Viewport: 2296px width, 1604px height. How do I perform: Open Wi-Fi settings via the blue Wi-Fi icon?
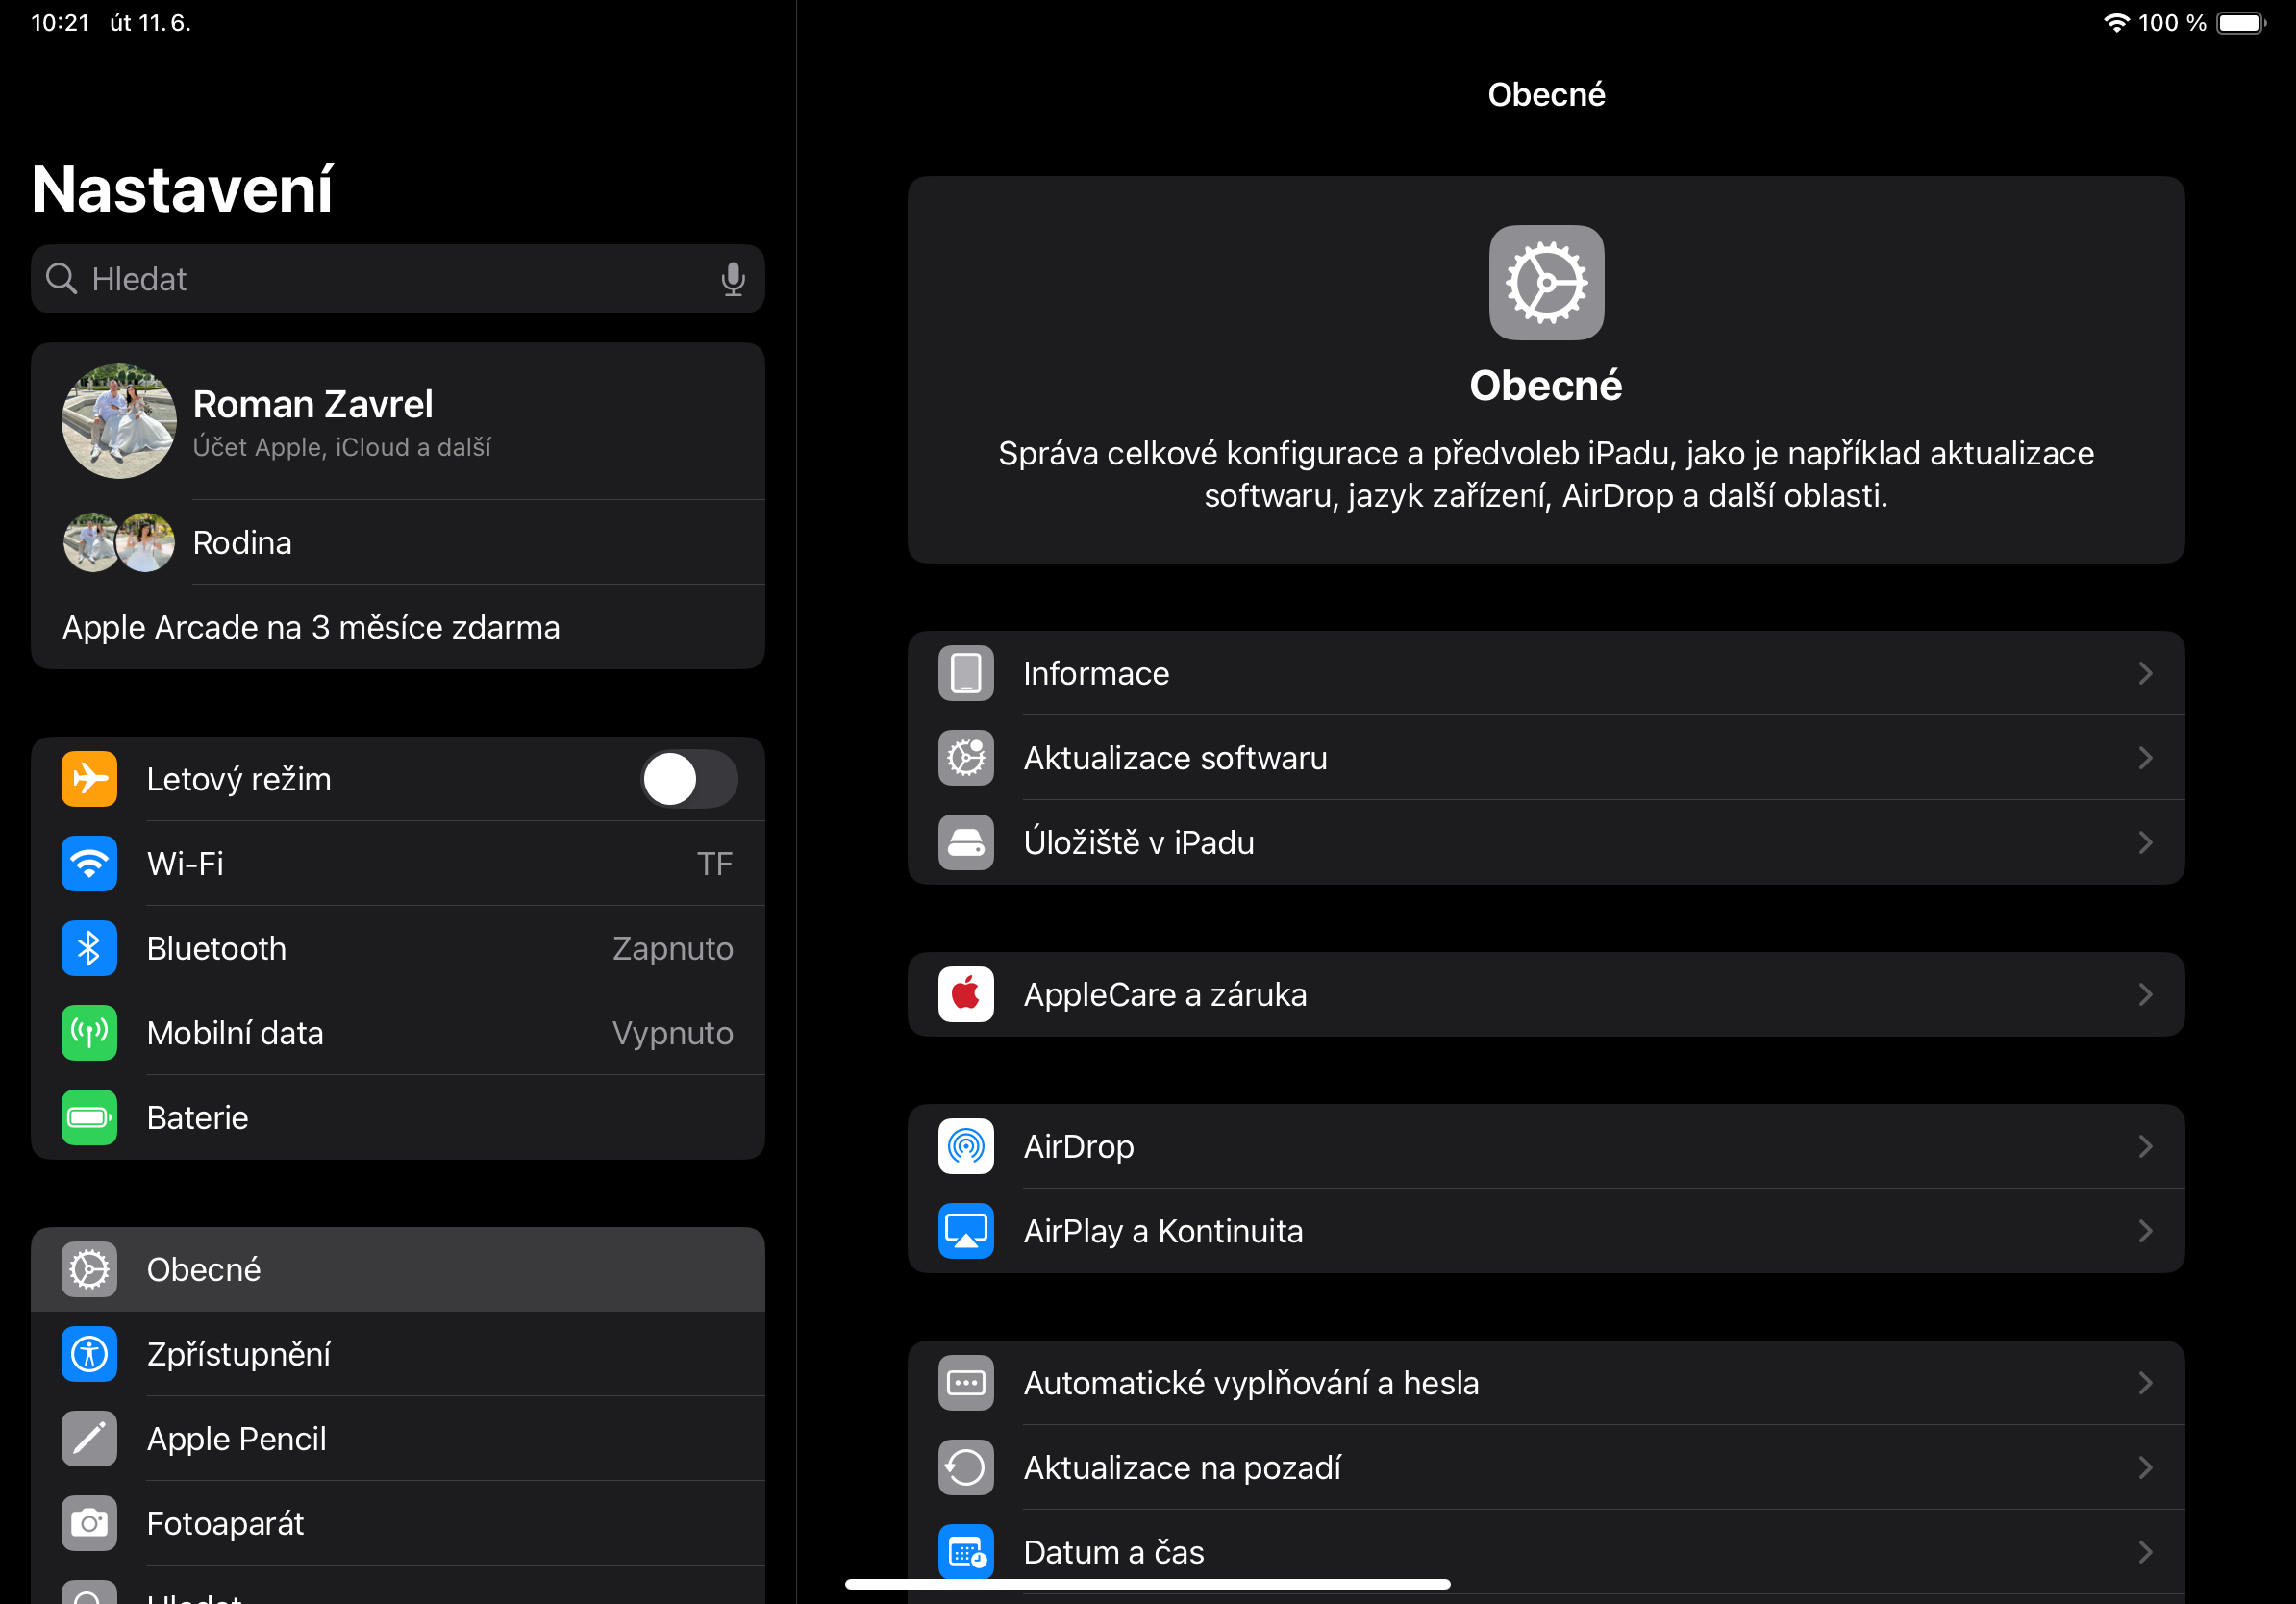(x=89, y=863)
